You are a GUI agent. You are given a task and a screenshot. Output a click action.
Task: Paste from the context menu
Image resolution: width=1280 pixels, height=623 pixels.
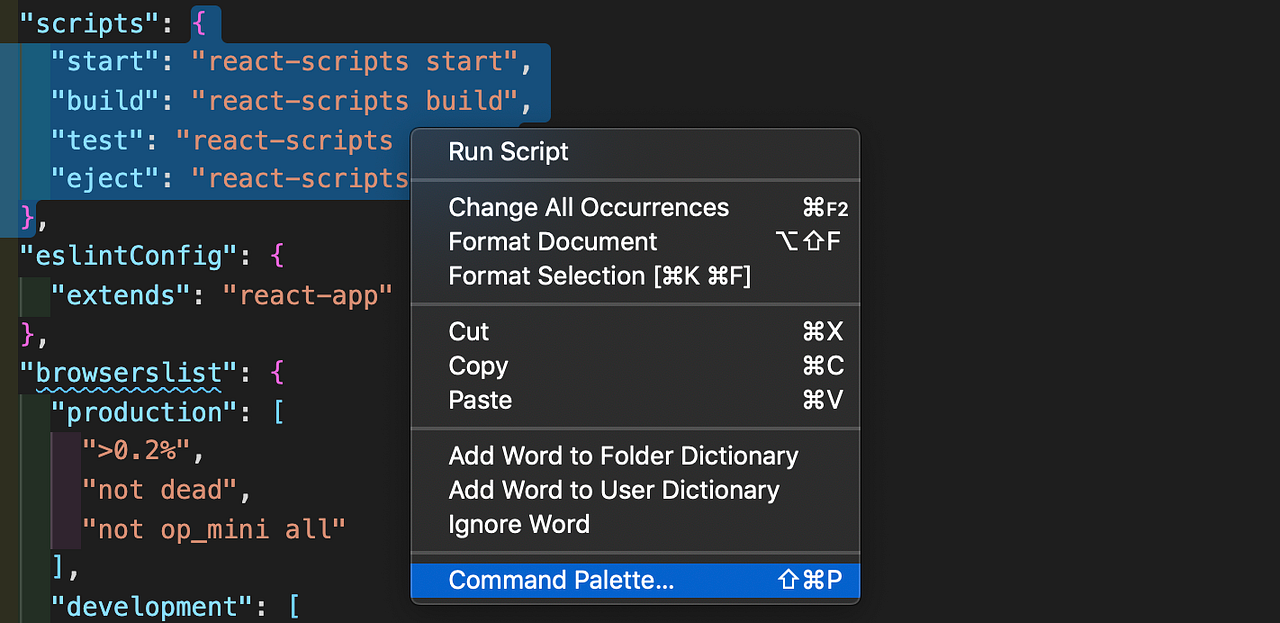click(x=480, y=400)
